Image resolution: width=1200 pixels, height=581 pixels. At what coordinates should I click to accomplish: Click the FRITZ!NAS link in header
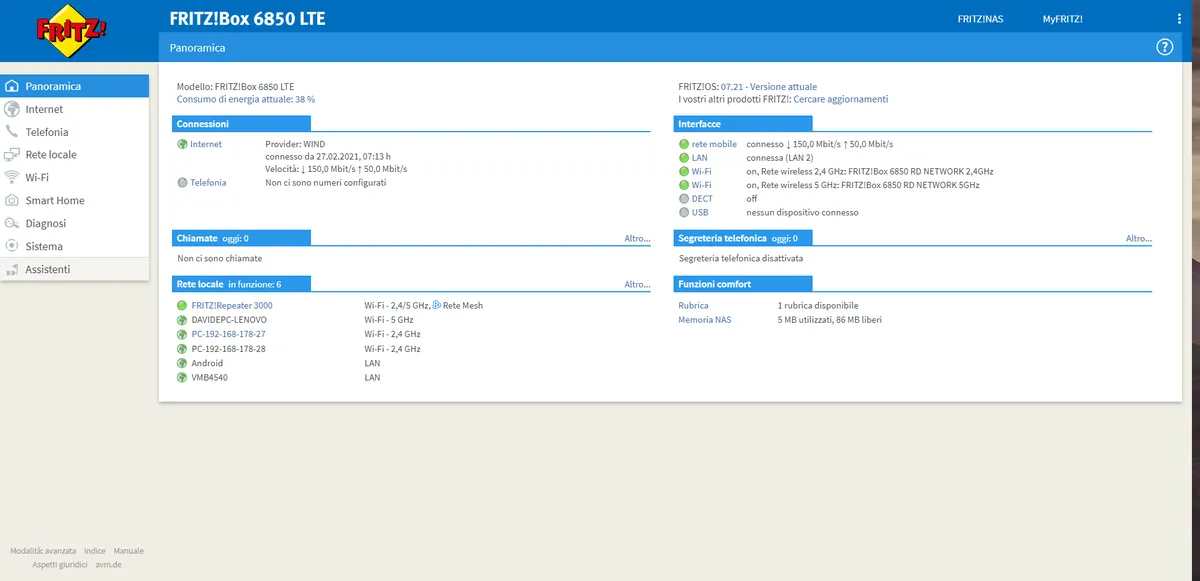click(980, 19)
